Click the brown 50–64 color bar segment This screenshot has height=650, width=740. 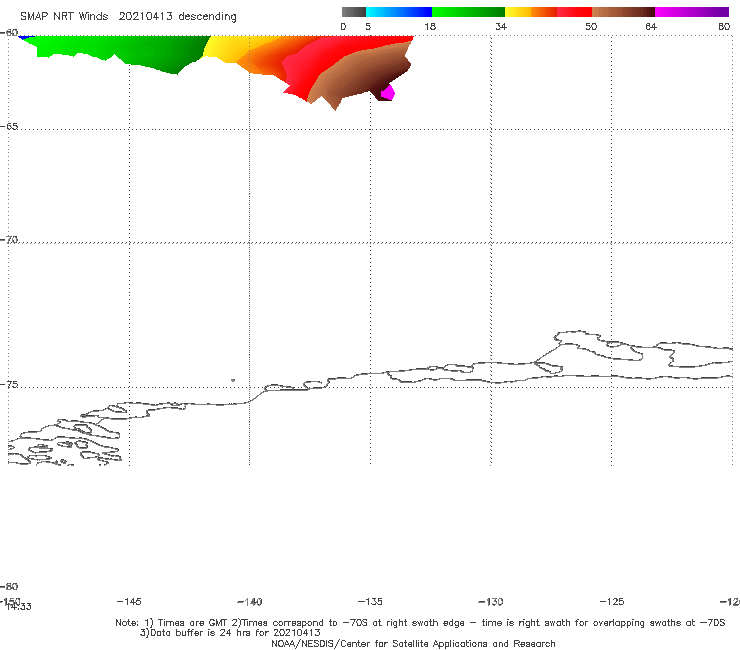pyautogui.click(x=623, y=12)
